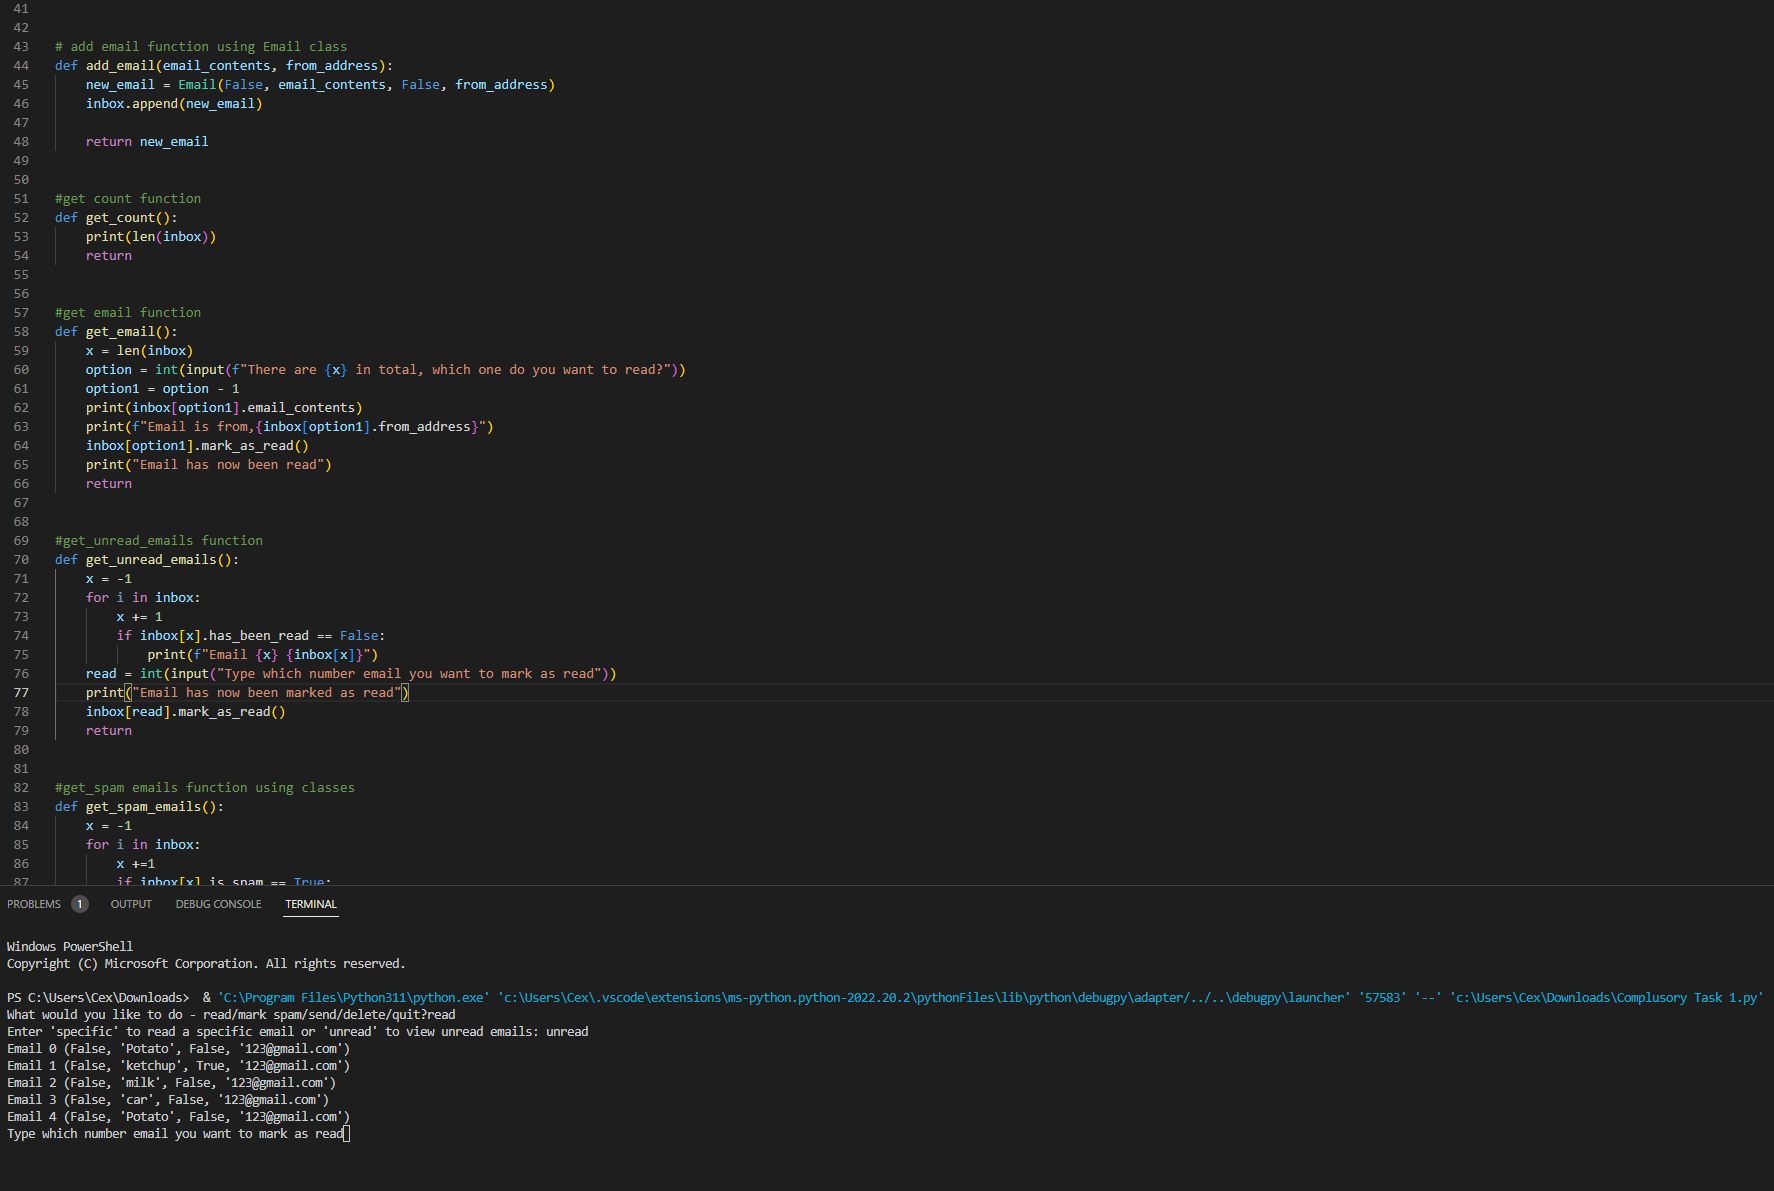Click 'What would you like to do' terminal line

click(231, 1015)
